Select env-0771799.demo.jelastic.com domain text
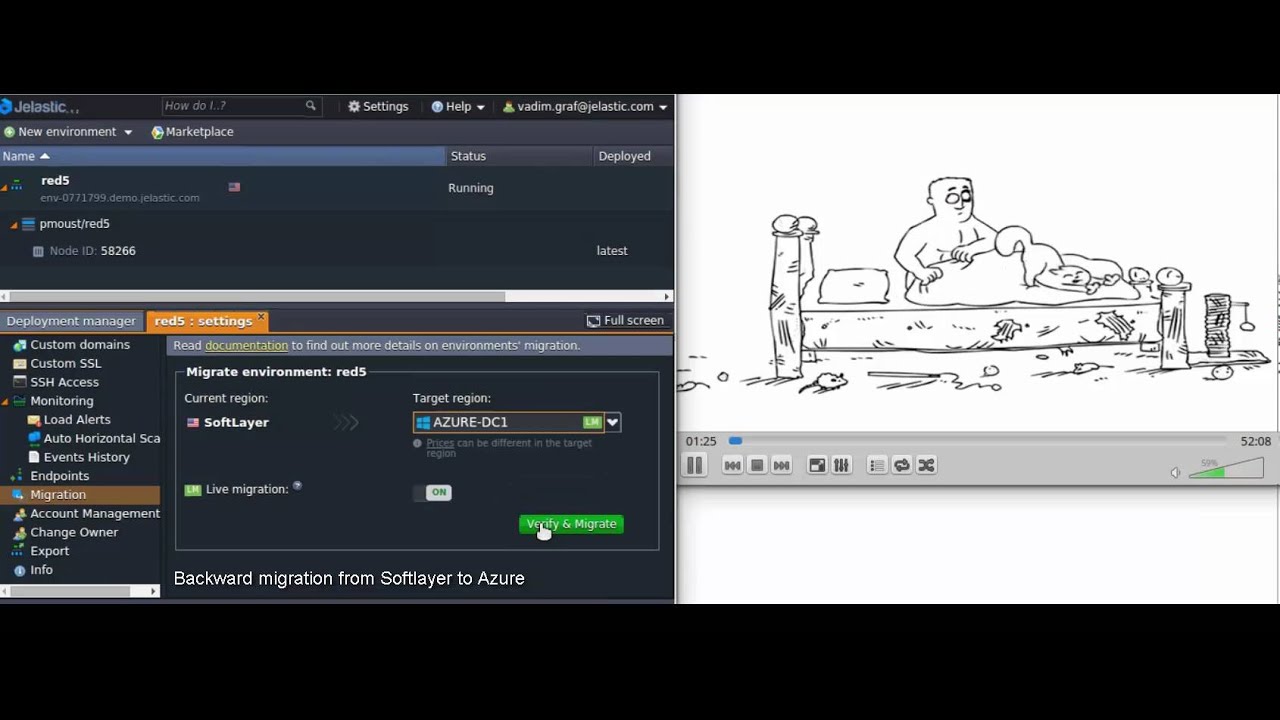The height and width of the screenshot is (720, 1280). (120, 198)
